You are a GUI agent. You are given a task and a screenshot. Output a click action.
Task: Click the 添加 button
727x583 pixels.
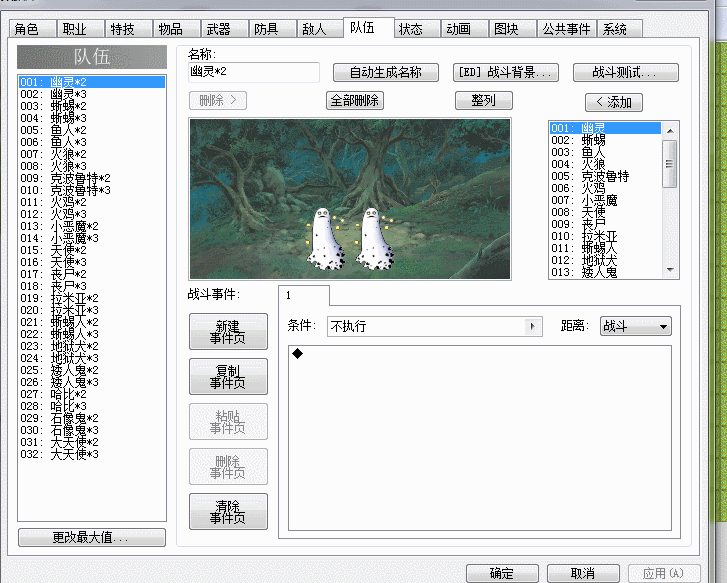point(614,102)
